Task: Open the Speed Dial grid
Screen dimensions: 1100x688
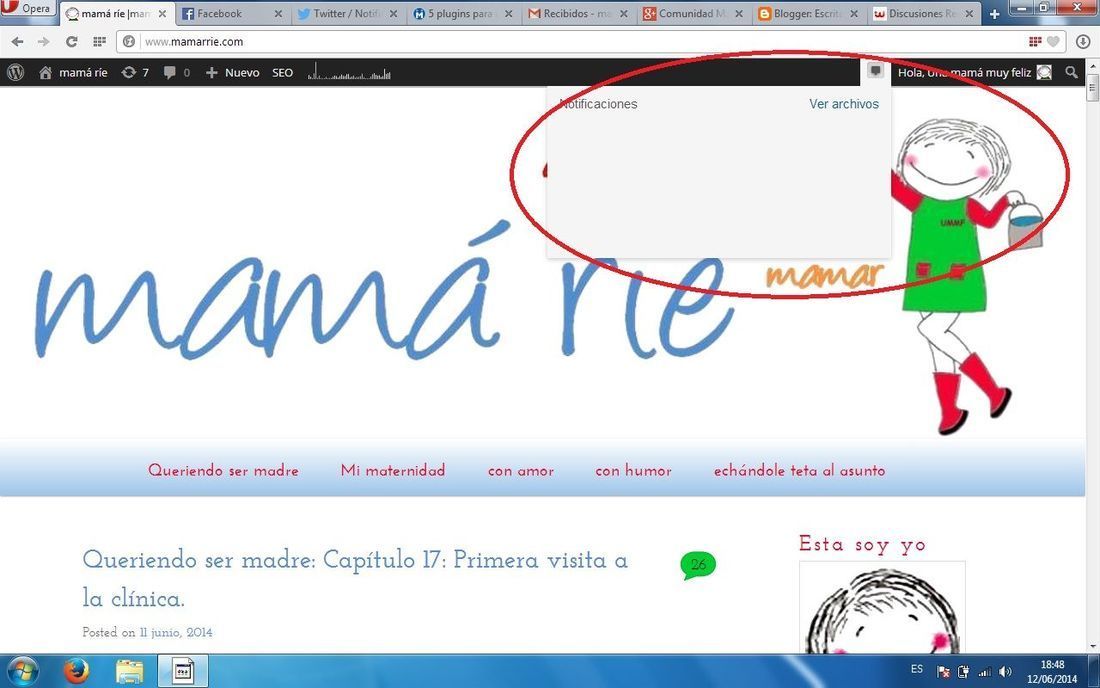Action: [99, 42]
